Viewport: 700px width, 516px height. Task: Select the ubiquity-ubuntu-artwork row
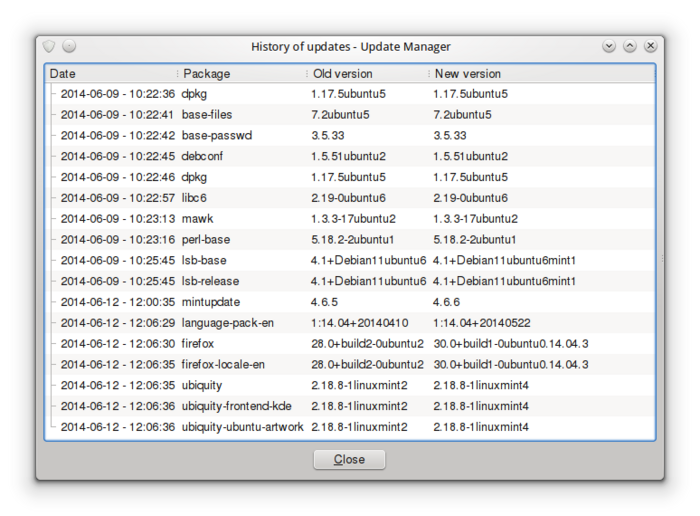(242, 427)
